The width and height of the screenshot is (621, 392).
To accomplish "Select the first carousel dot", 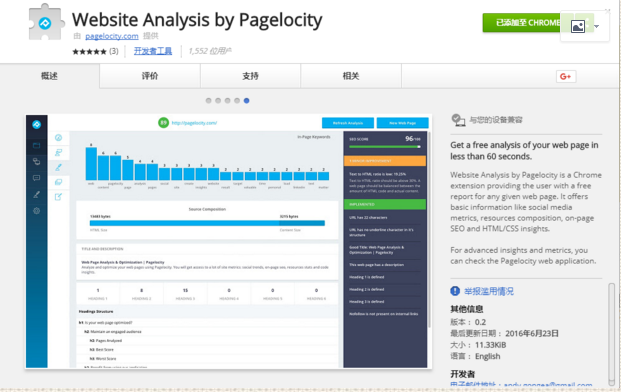I will [208, 101].
